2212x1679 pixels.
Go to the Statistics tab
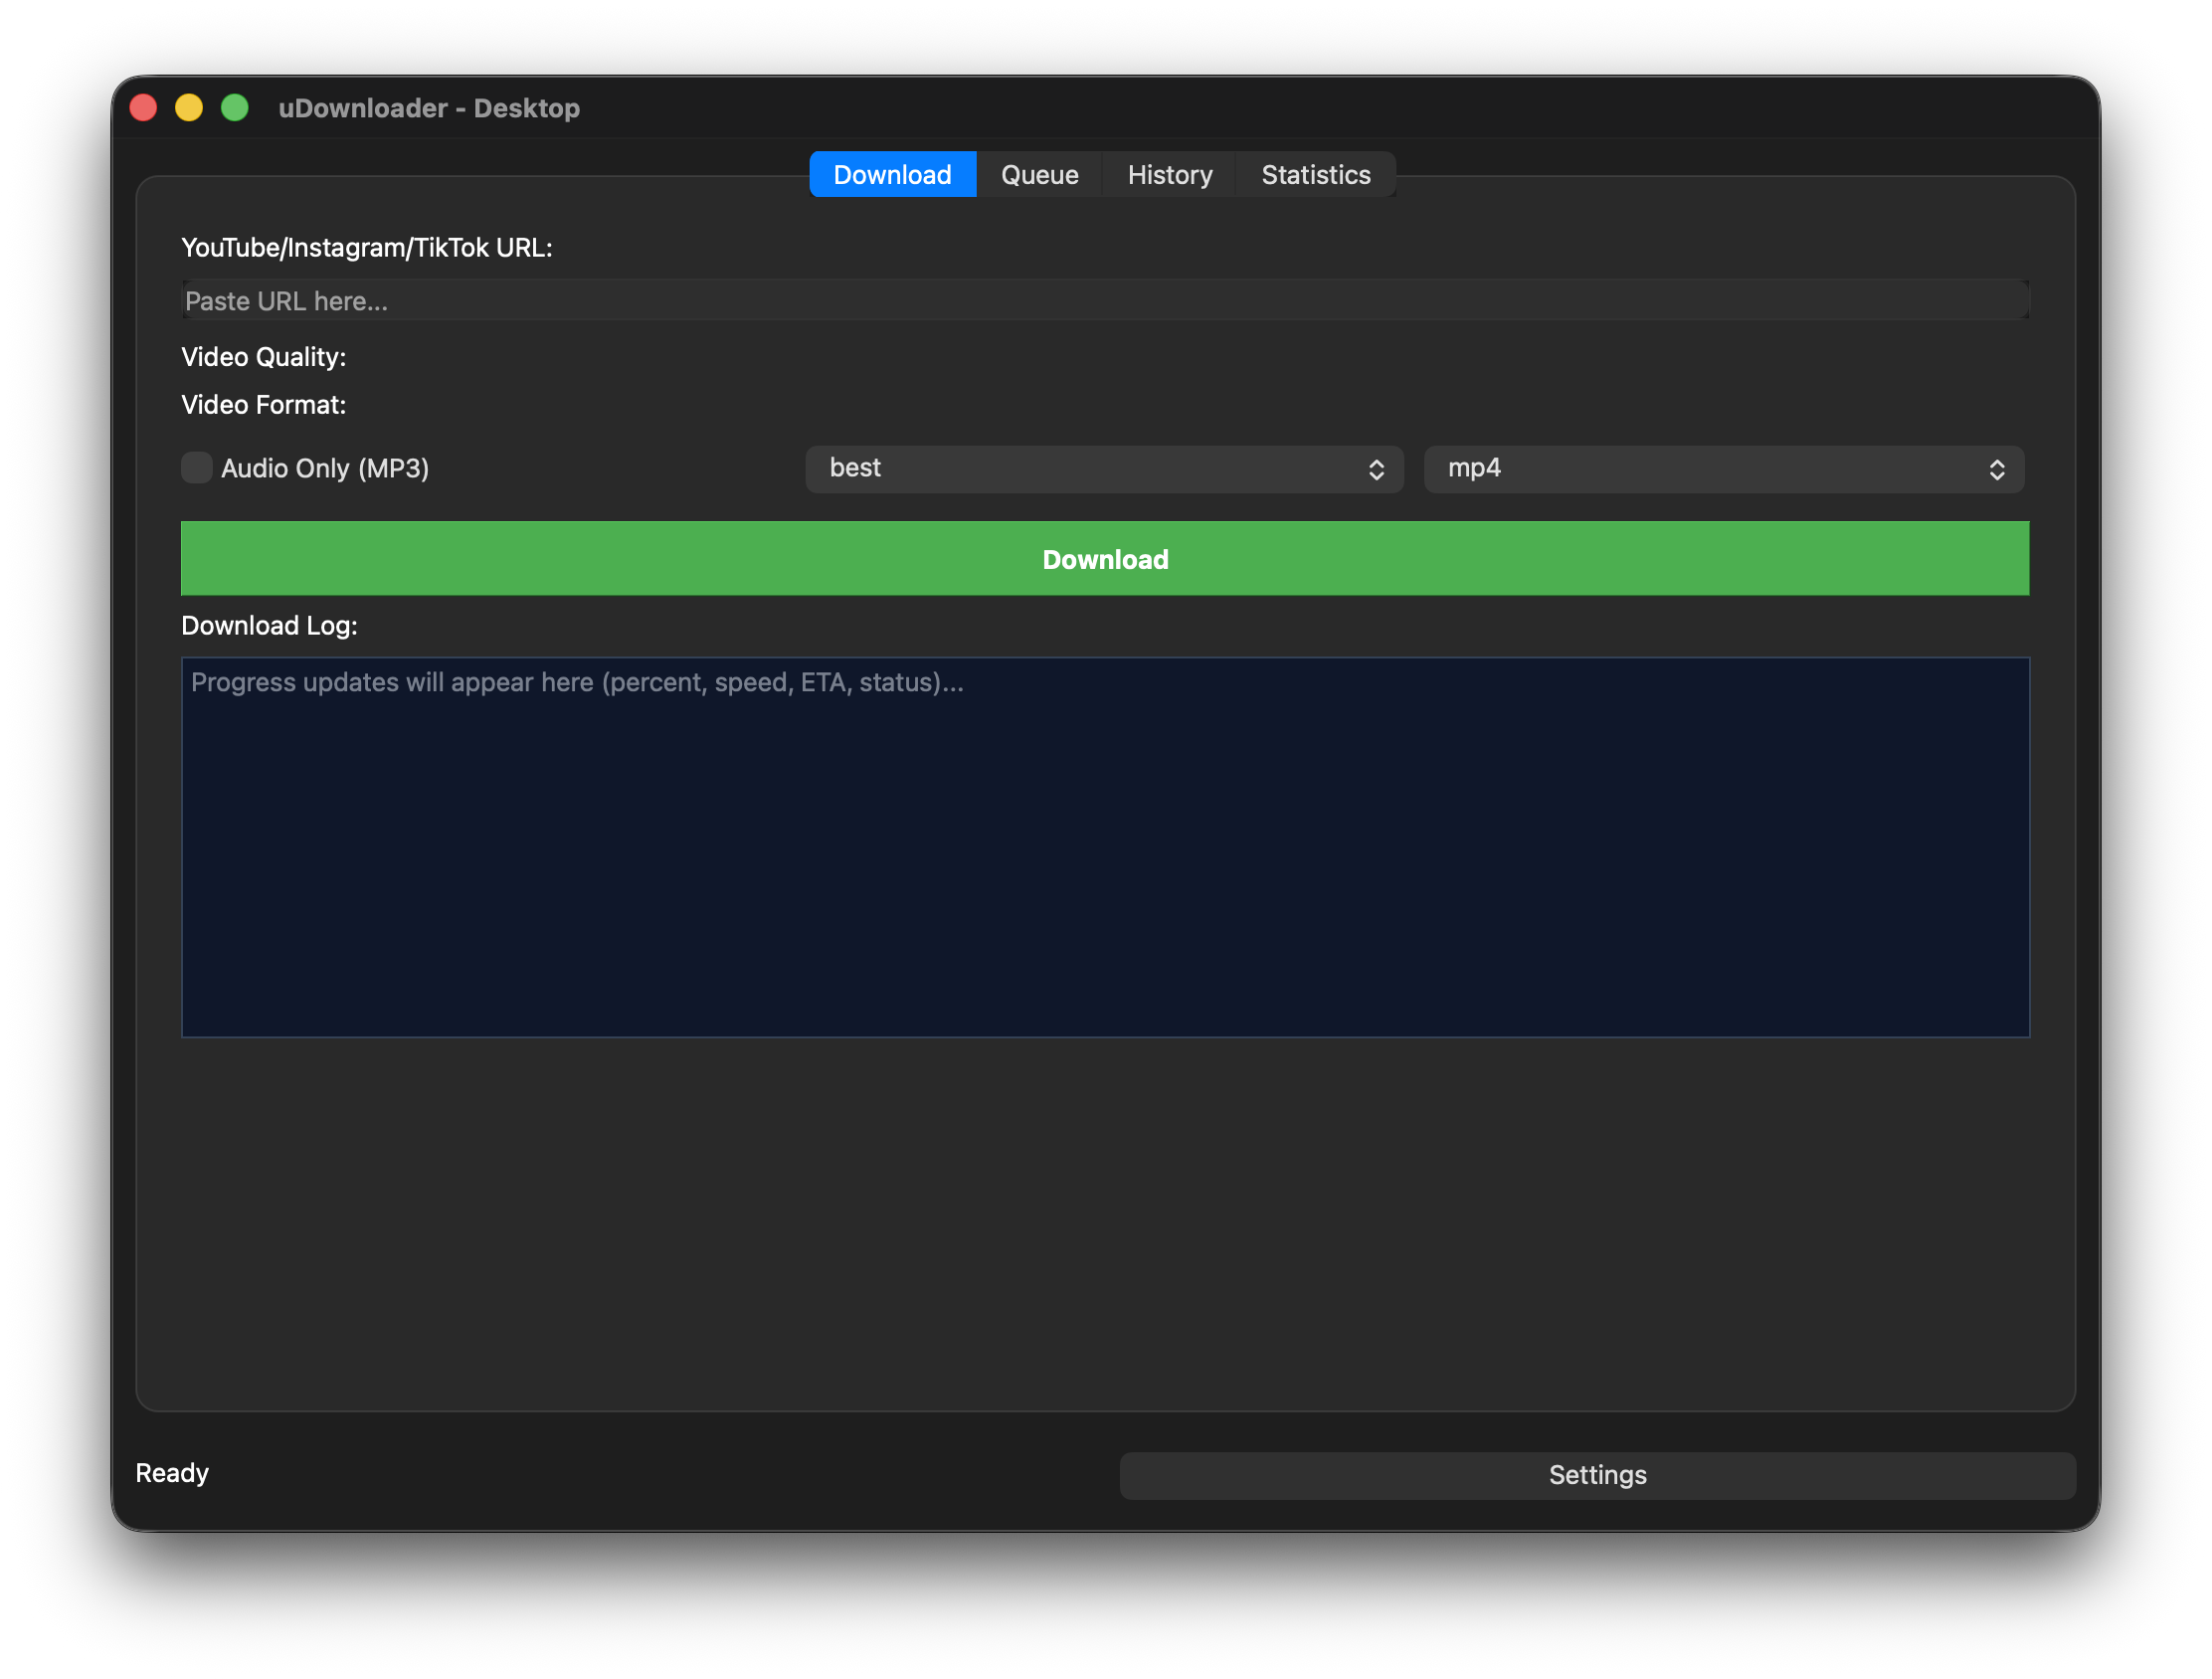pos(1315,175)
